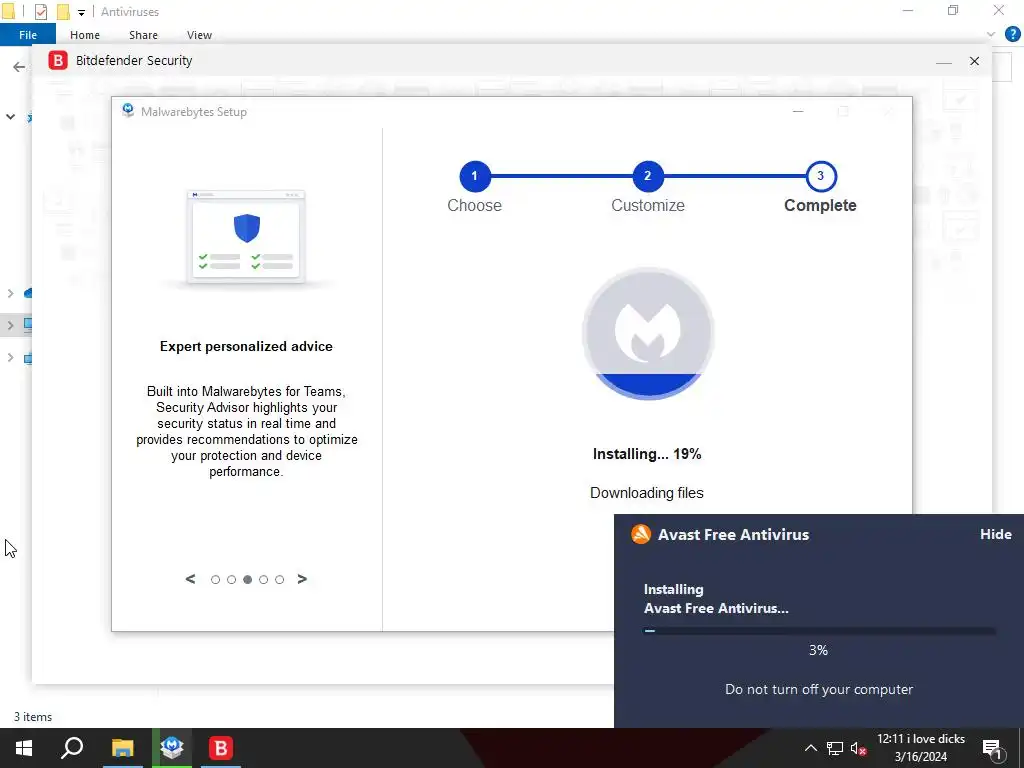Click the Malwarebytes Setup title icon

point(128,110)
